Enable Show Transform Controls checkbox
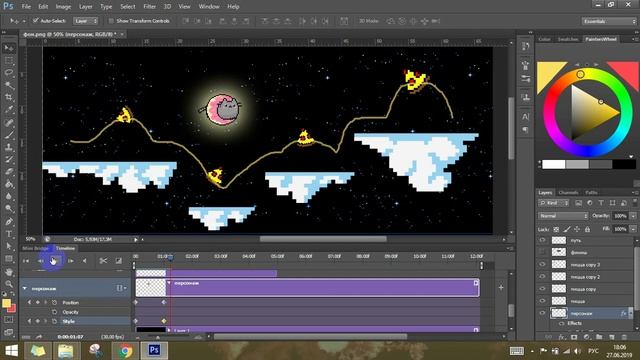 [111, 21]
